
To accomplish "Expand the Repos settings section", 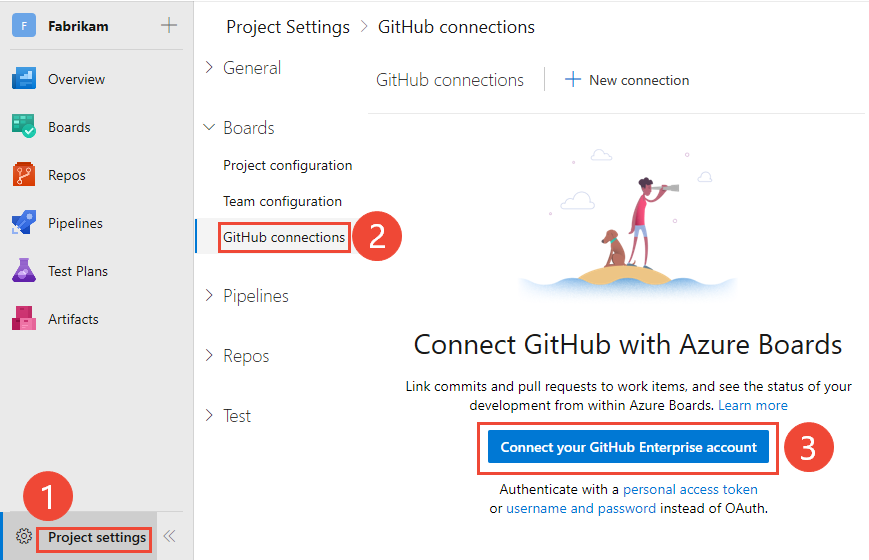I will 209,356.
